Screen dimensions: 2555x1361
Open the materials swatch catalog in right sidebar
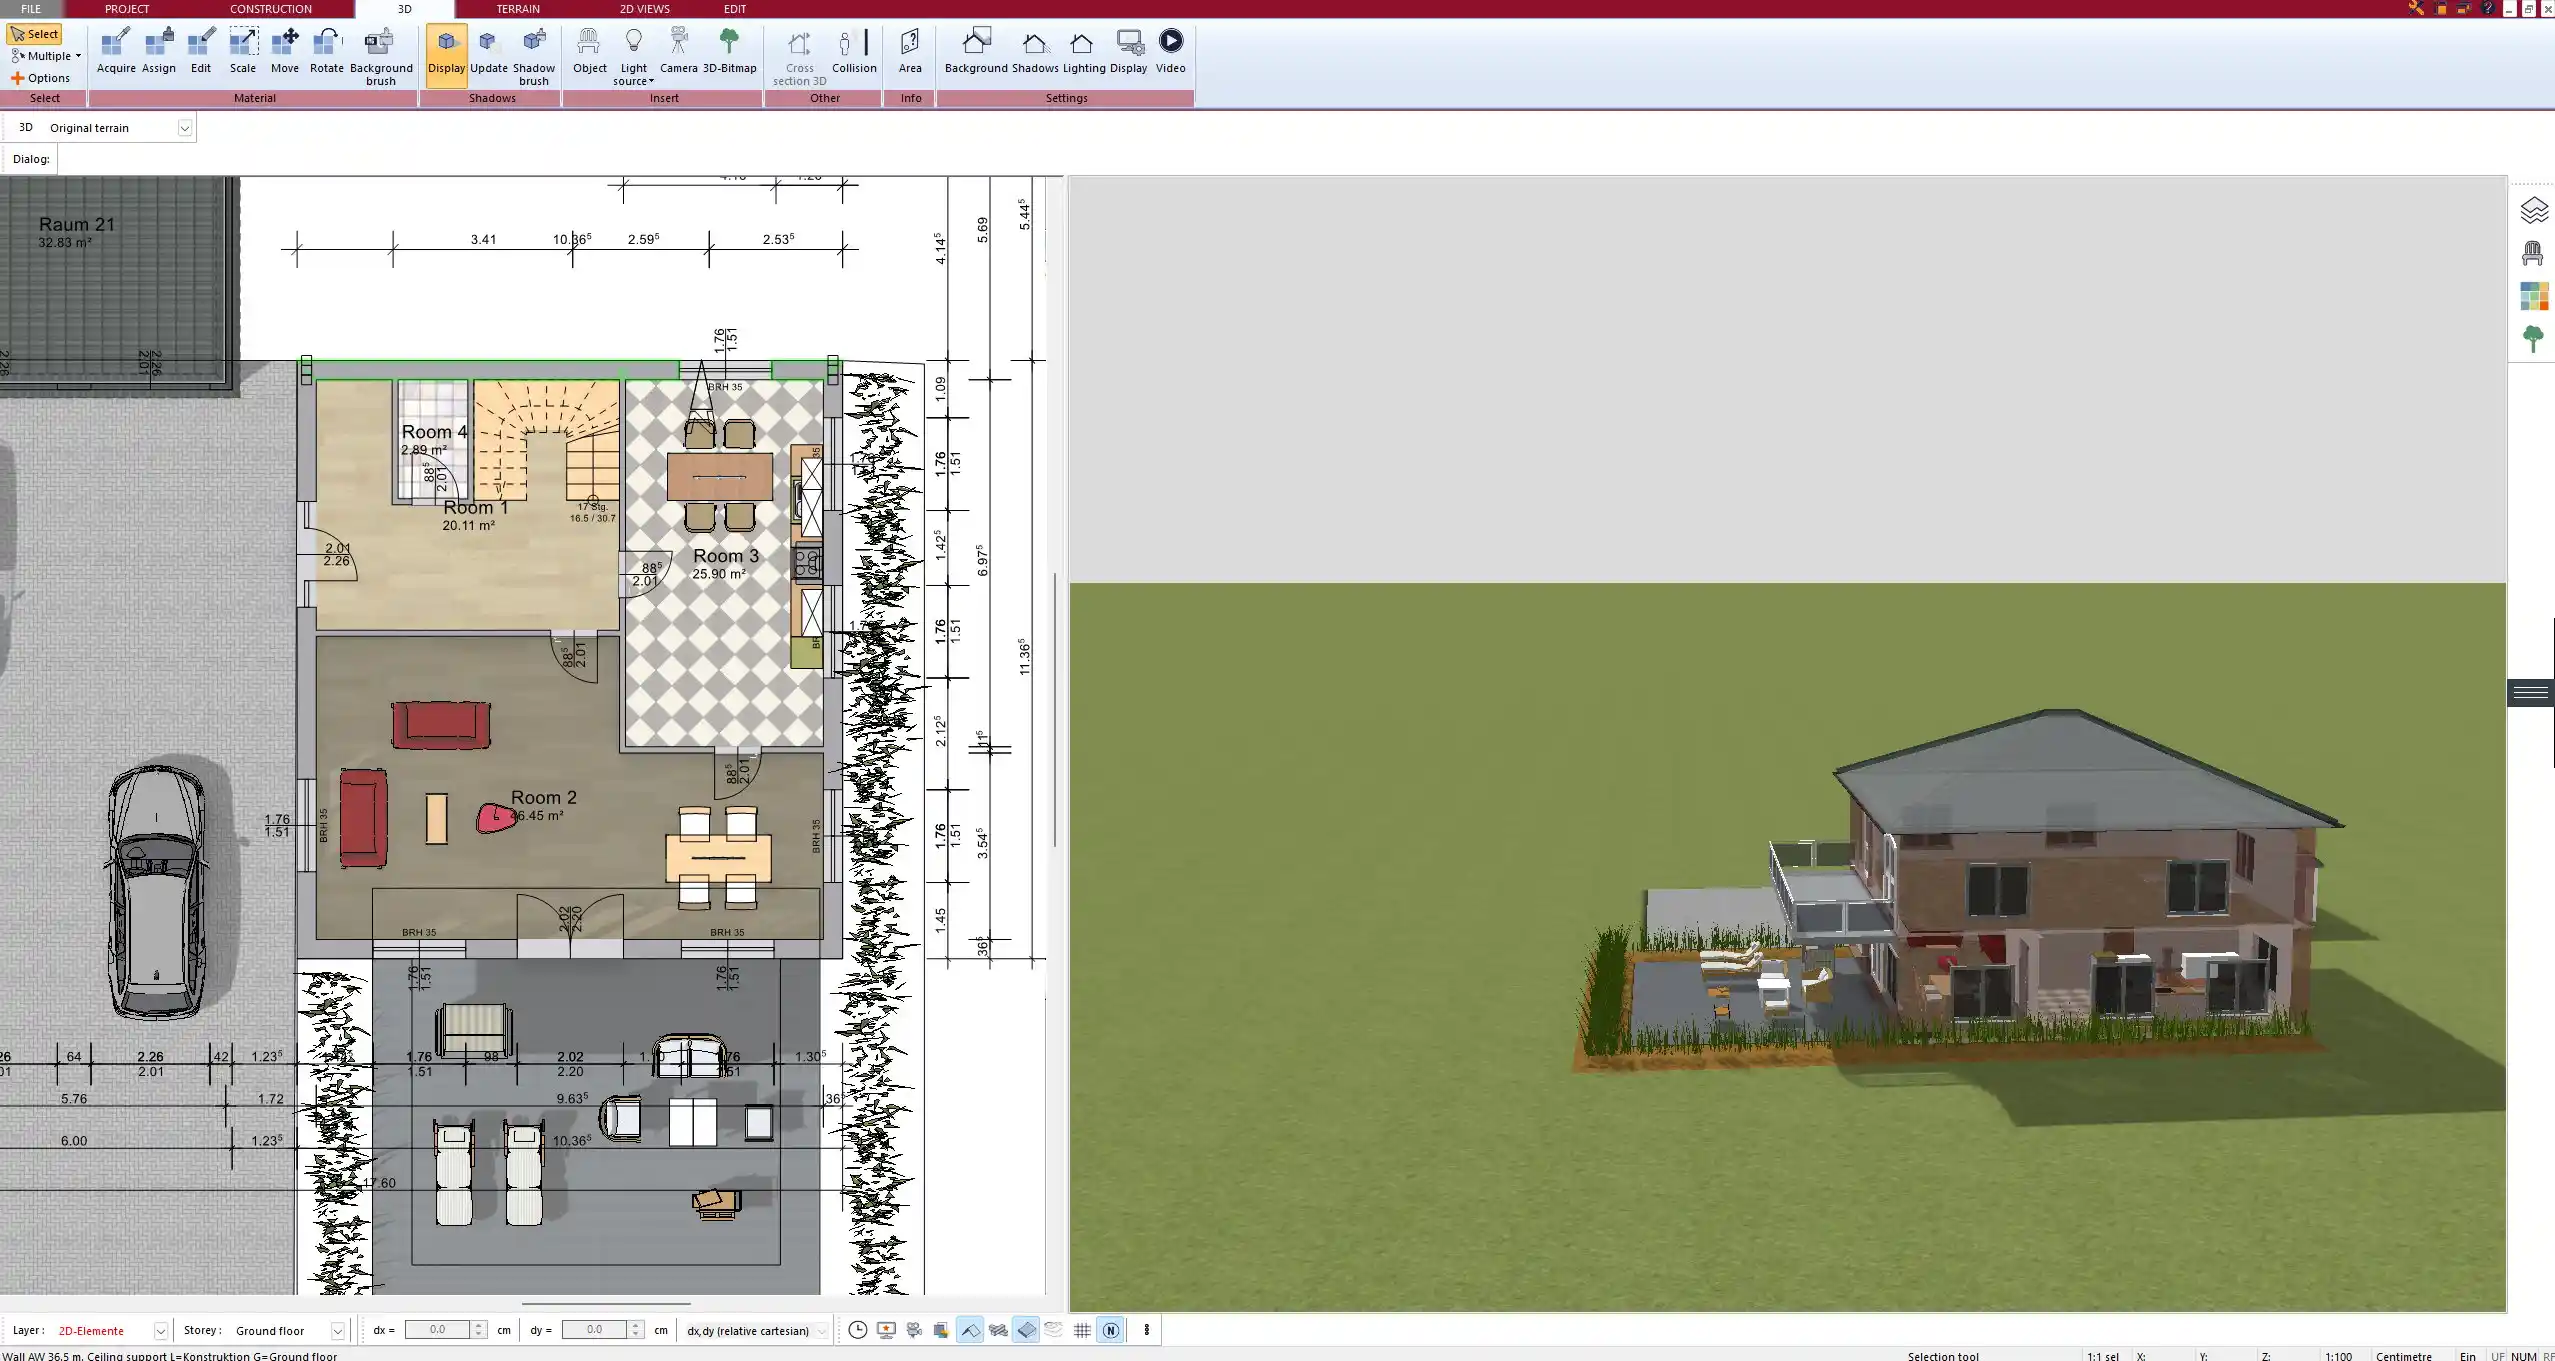(x=2533, y=296)
